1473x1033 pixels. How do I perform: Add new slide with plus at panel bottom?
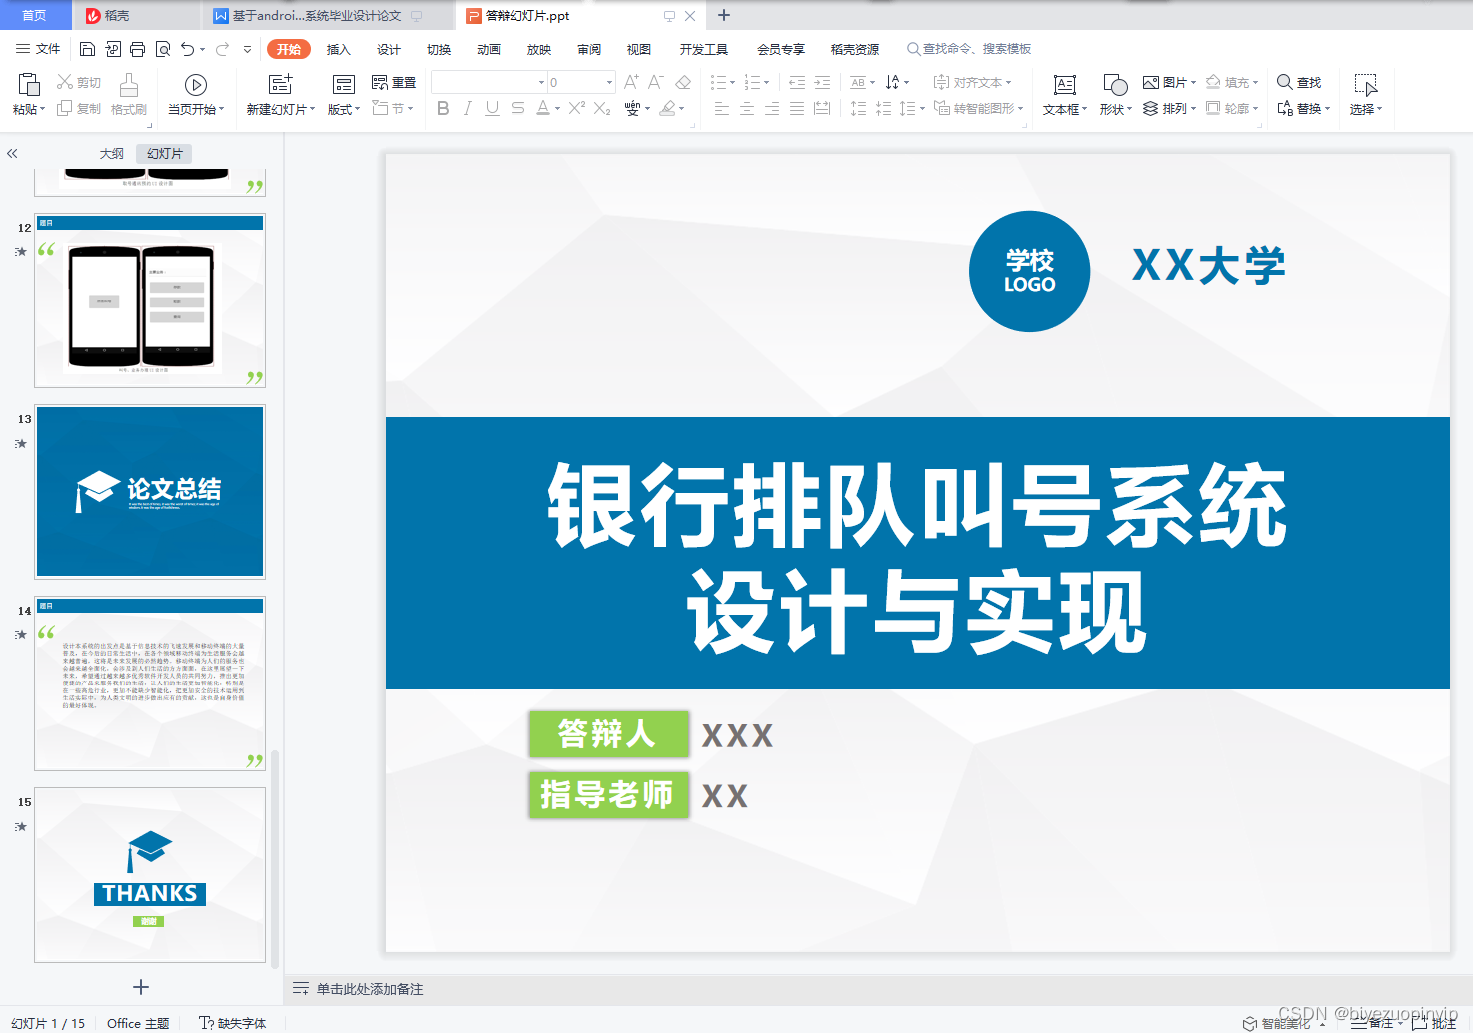click(x=141, y=987)
